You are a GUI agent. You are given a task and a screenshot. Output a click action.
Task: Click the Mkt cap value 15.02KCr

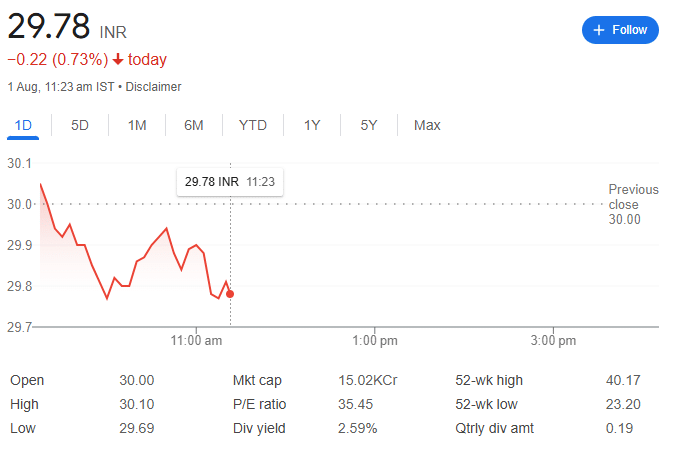click(x=367, y=381)
